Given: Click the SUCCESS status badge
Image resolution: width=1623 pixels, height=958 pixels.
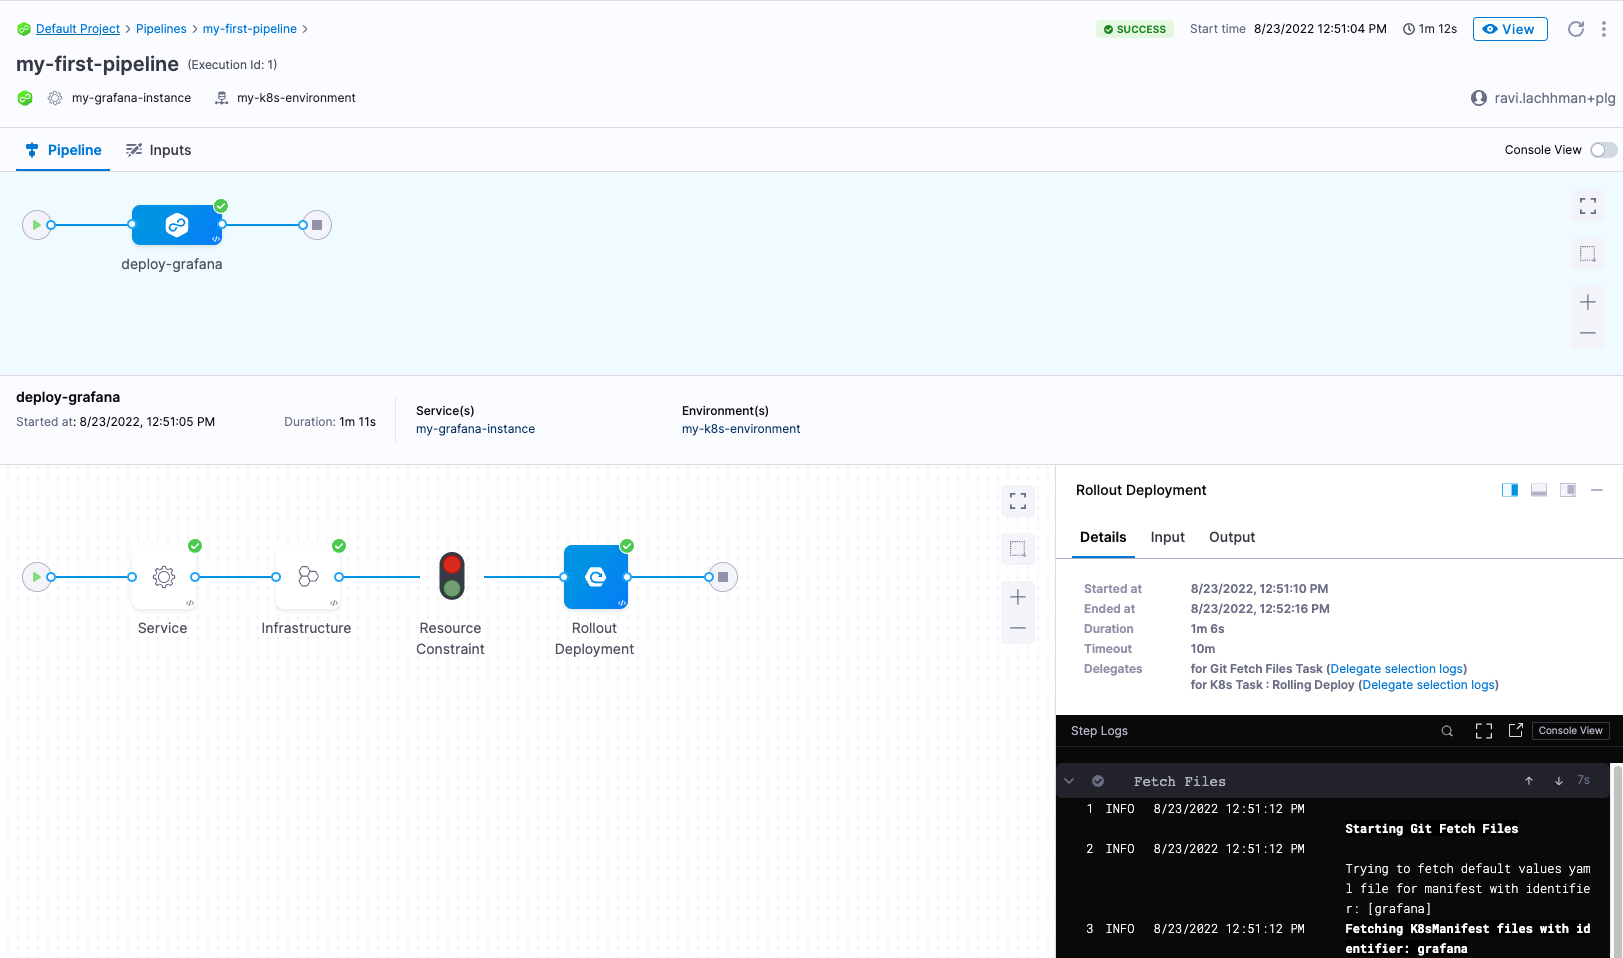Looking at the screenshot, I should pos(1135,29).
